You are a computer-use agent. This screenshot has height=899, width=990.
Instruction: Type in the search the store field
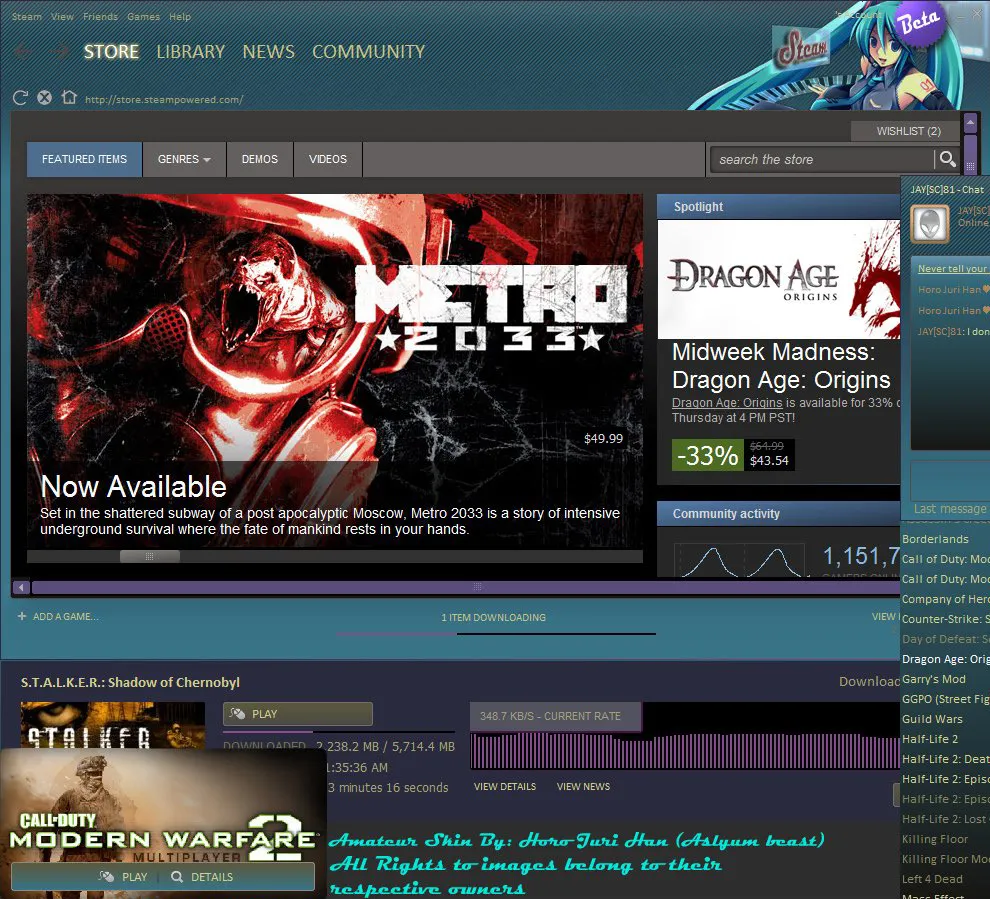tap(820, 159)
